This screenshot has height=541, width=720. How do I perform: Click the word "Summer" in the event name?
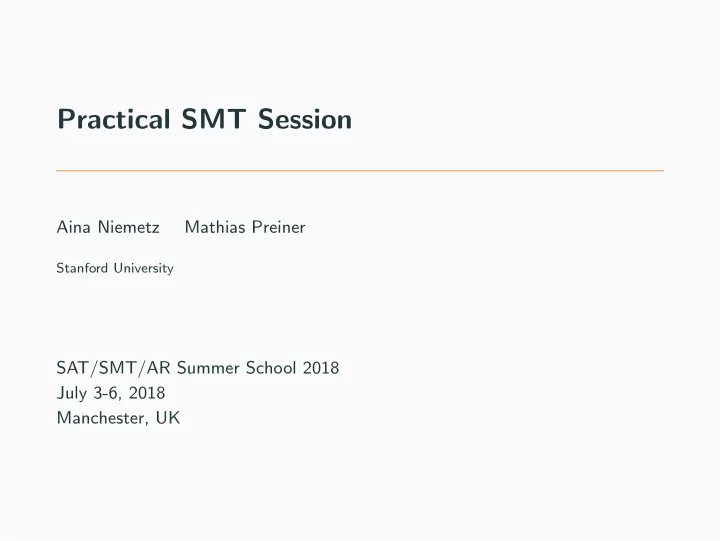[x=208, y=368]
